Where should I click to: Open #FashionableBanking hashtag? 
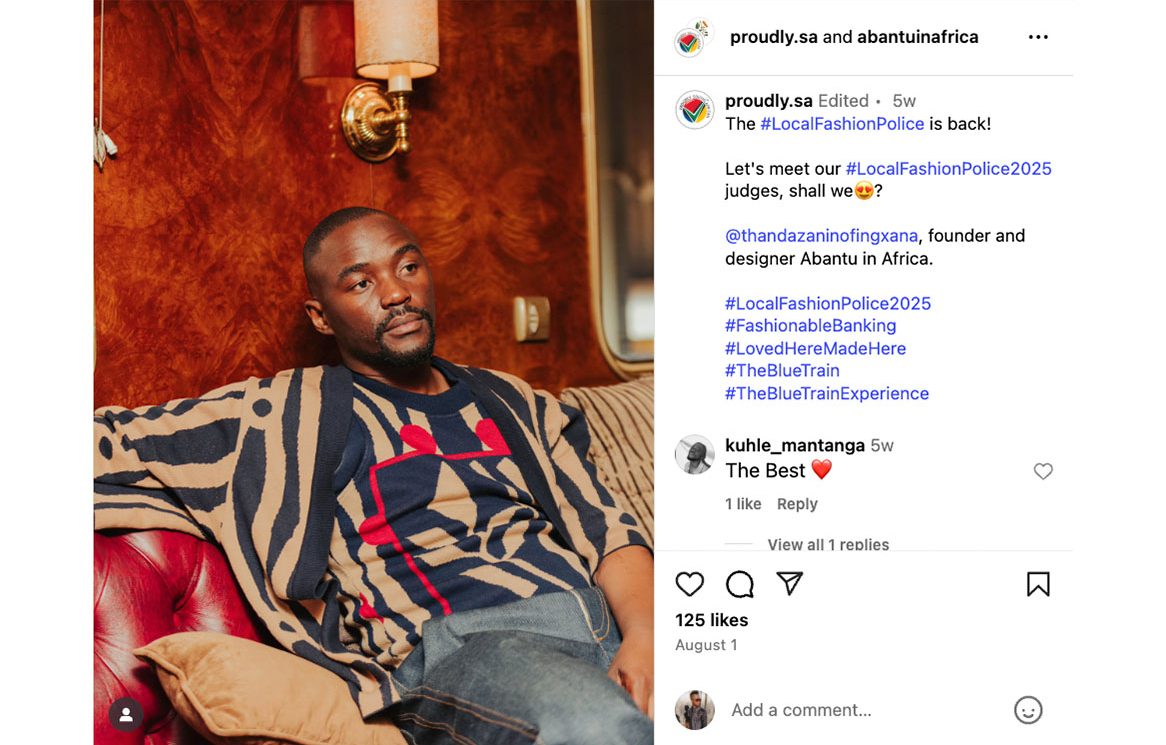tap(811, 326)
